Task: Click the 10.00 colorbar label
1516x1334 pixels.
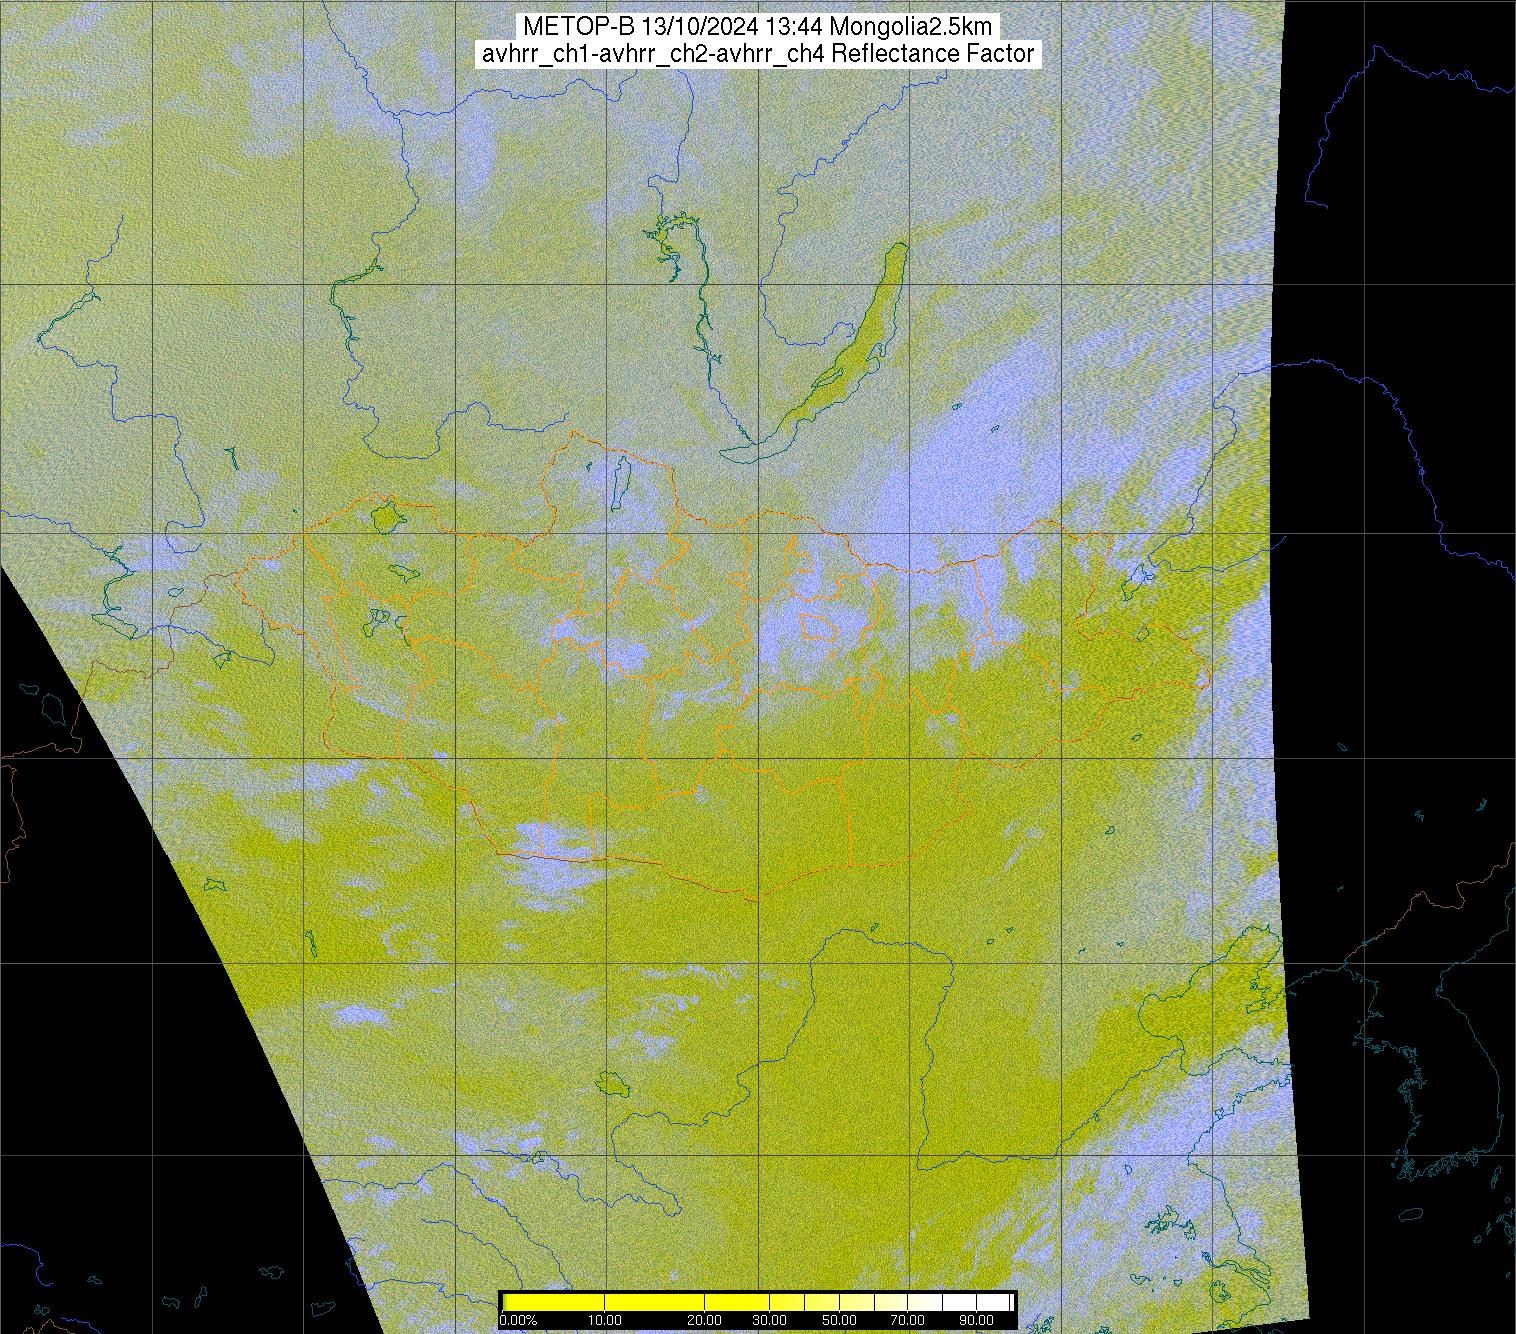Action: coord(604,1321)
